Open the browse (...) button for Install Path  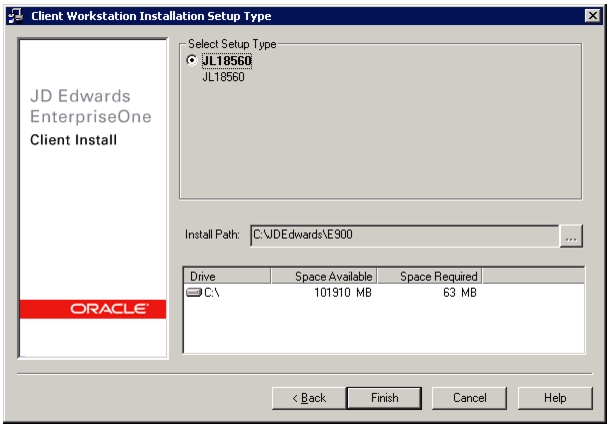click(571, 236)
